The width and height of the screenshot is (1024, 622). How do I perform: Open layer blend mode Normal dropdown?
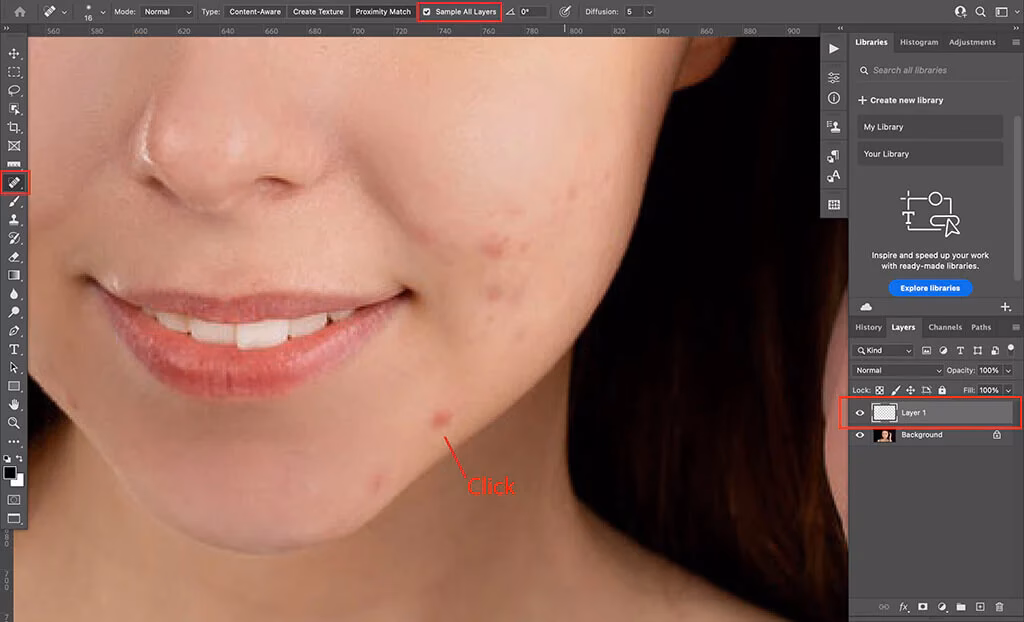coord(897,370)
